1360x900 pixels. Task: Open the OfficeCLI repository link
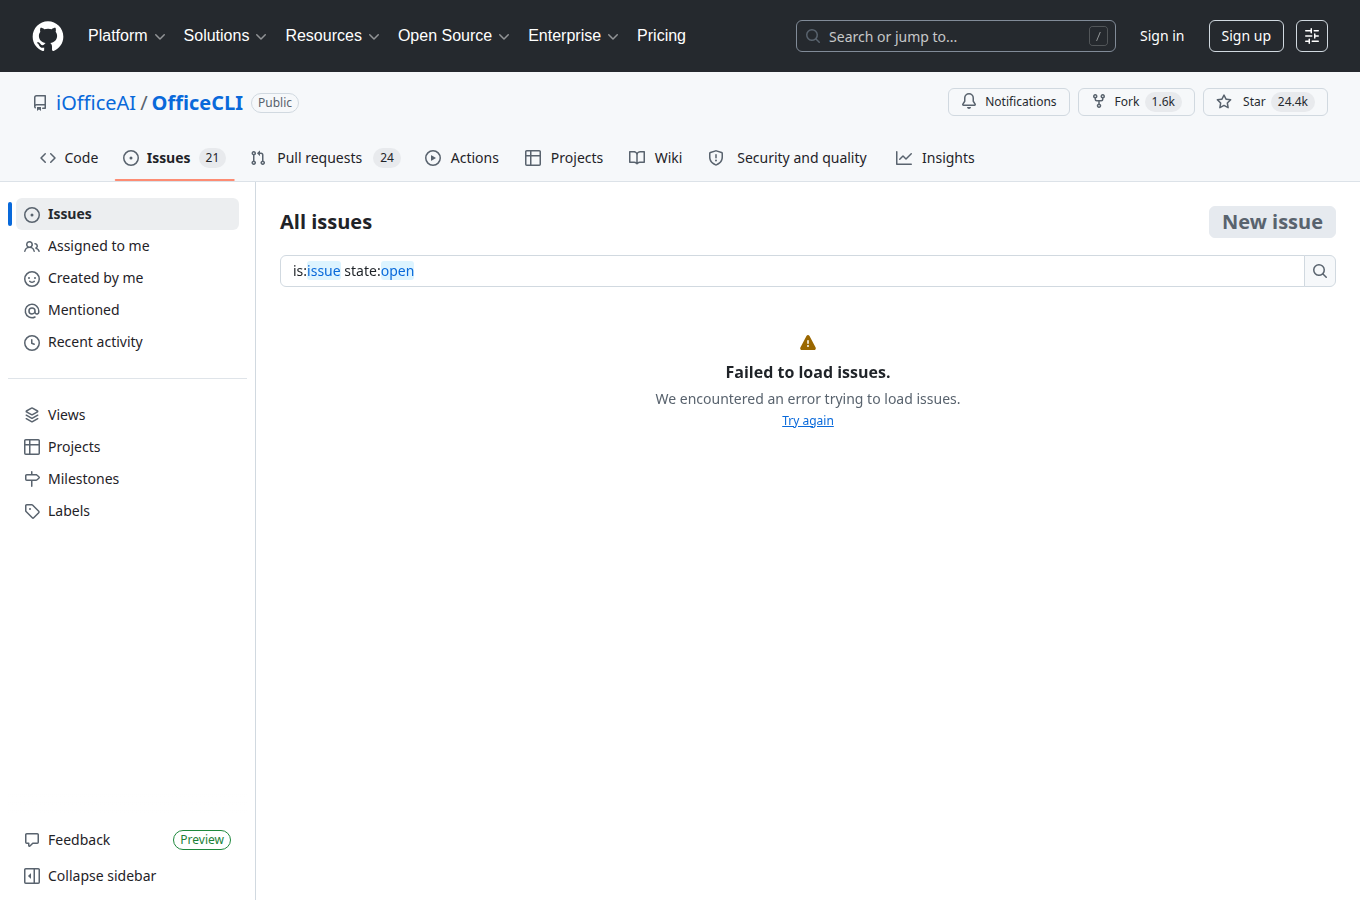coord(198,103)
